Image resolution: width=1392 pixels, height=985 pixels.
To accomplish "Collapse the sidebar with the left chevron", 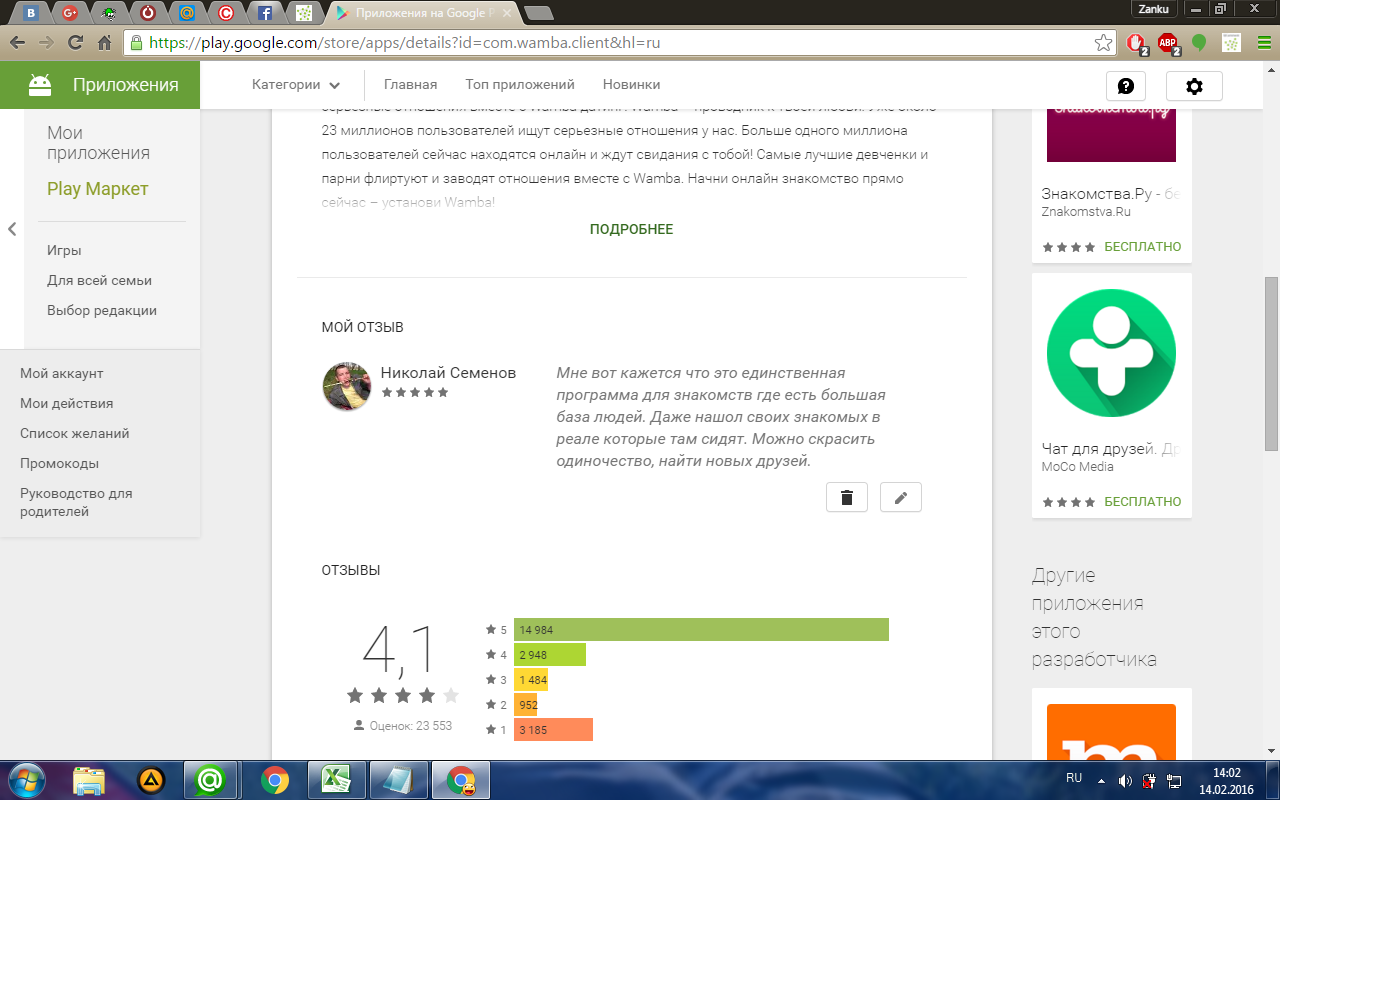I will [12, 229].
